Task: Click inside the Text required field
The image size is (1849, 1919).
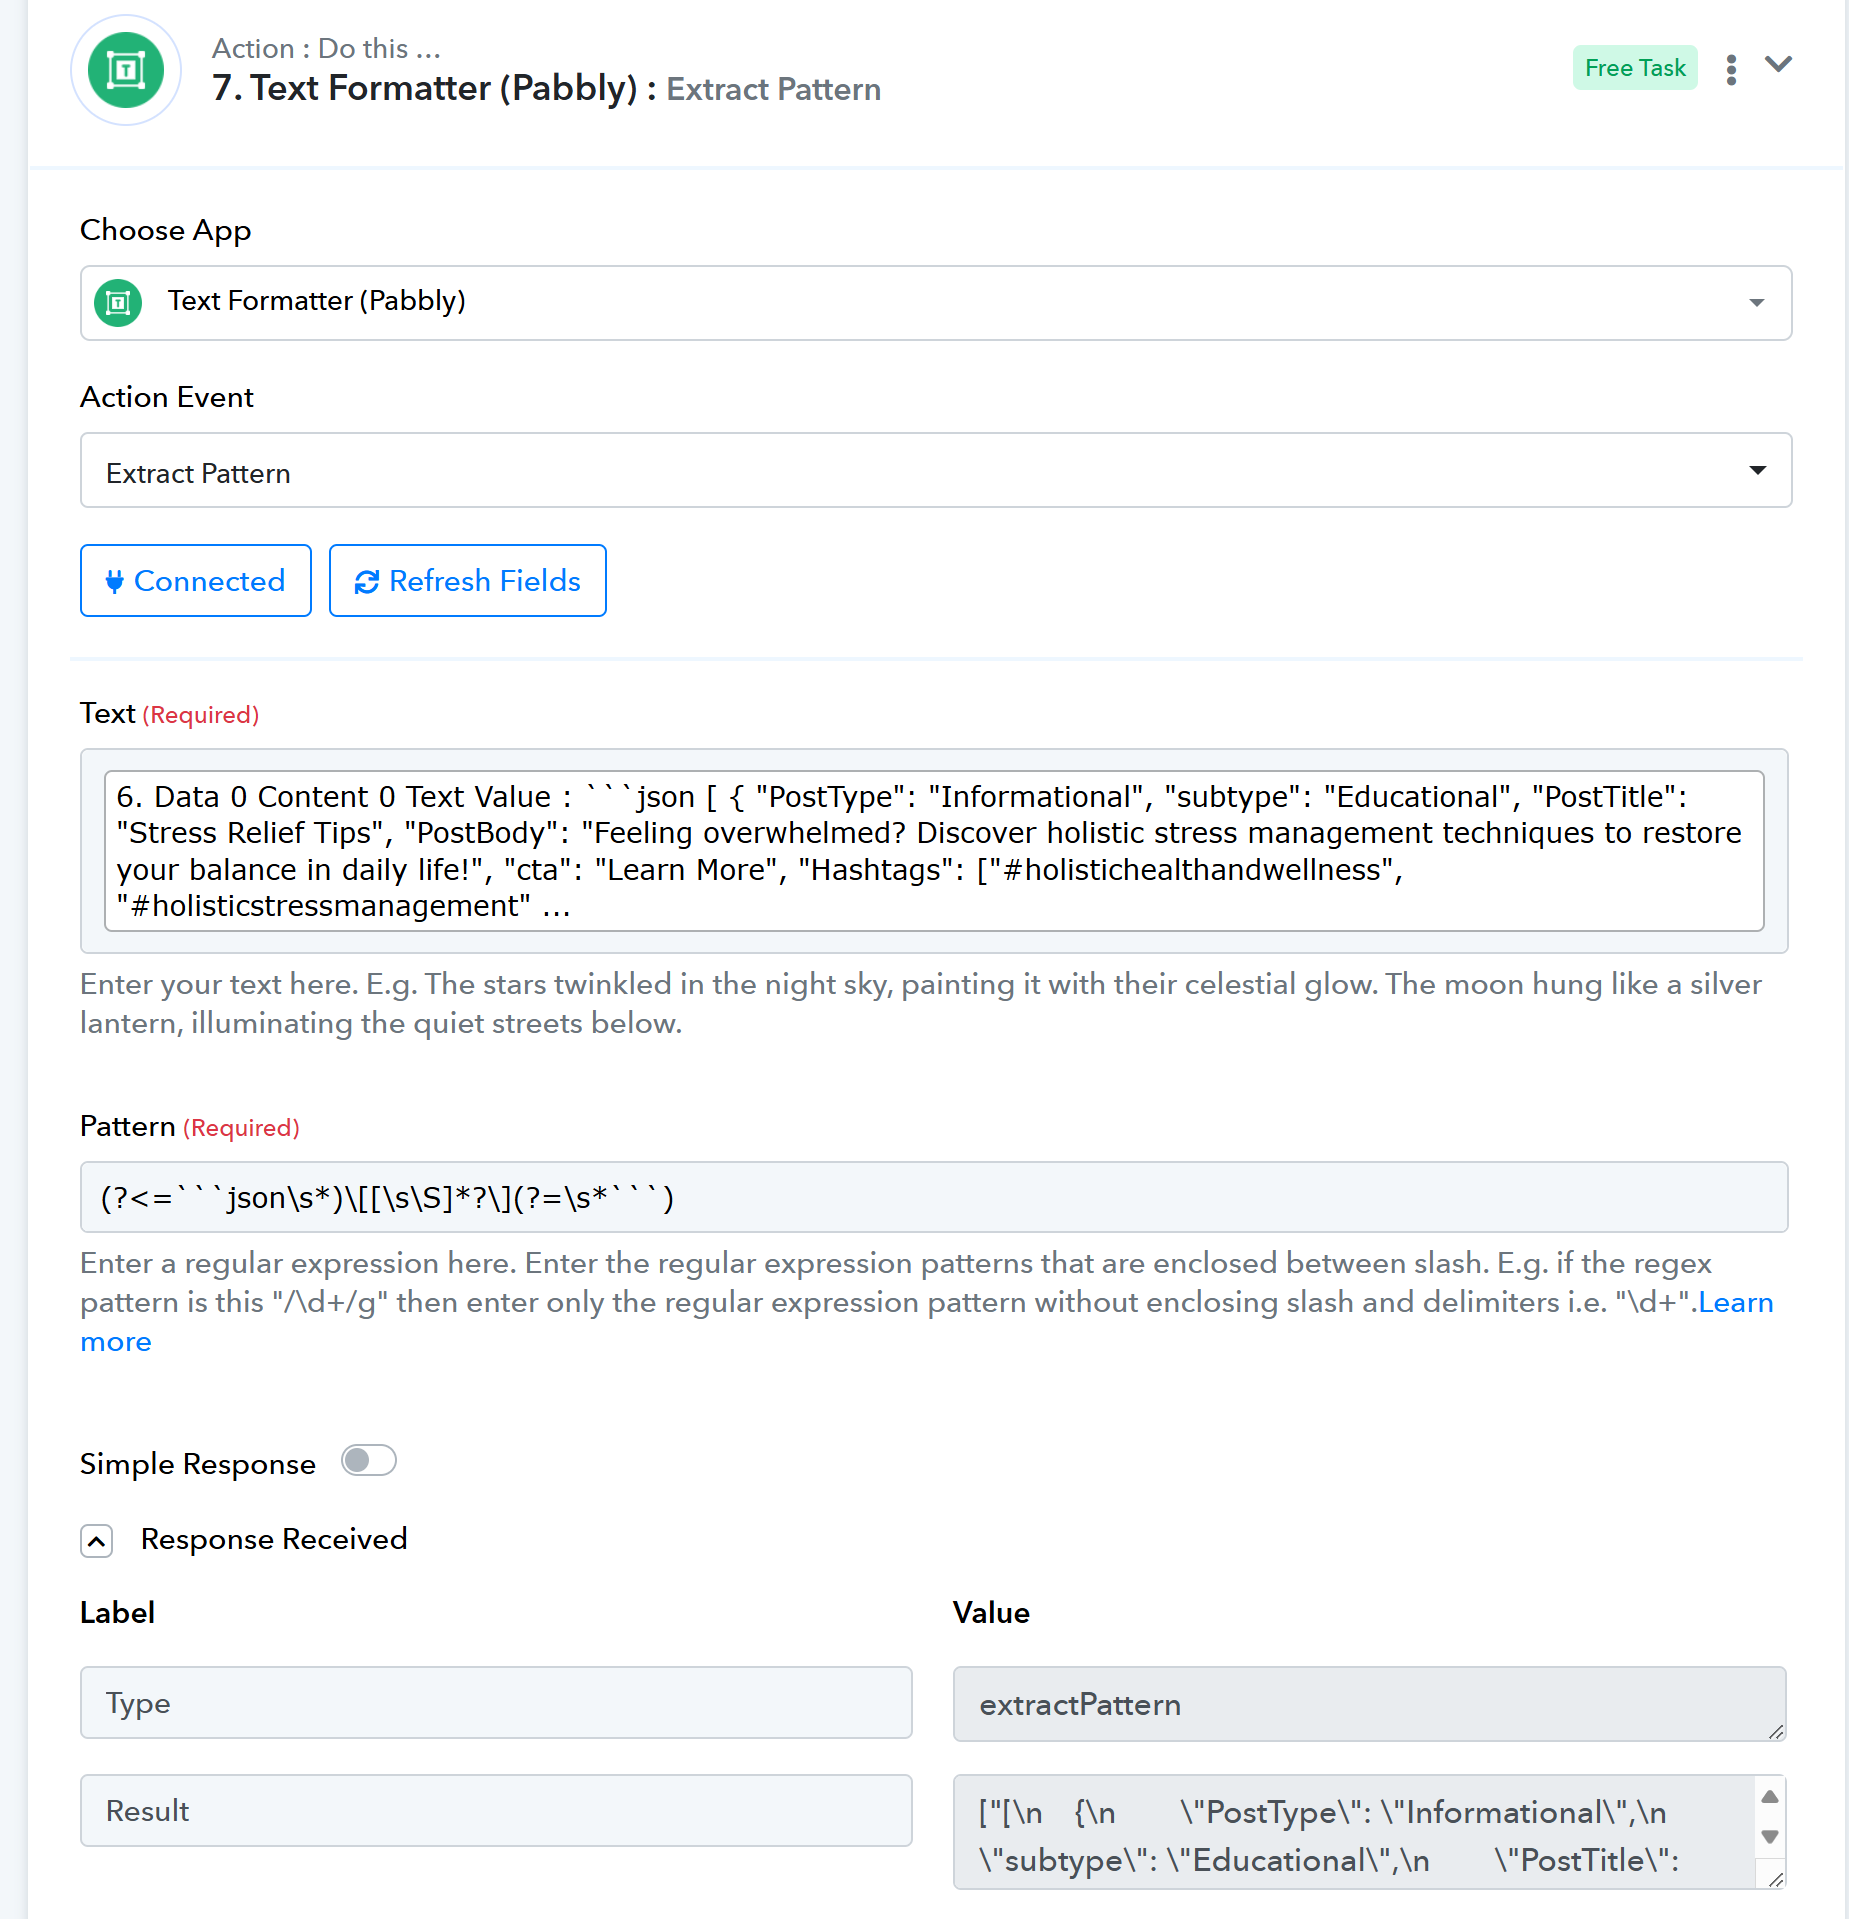Action: [x=934, y=851]
